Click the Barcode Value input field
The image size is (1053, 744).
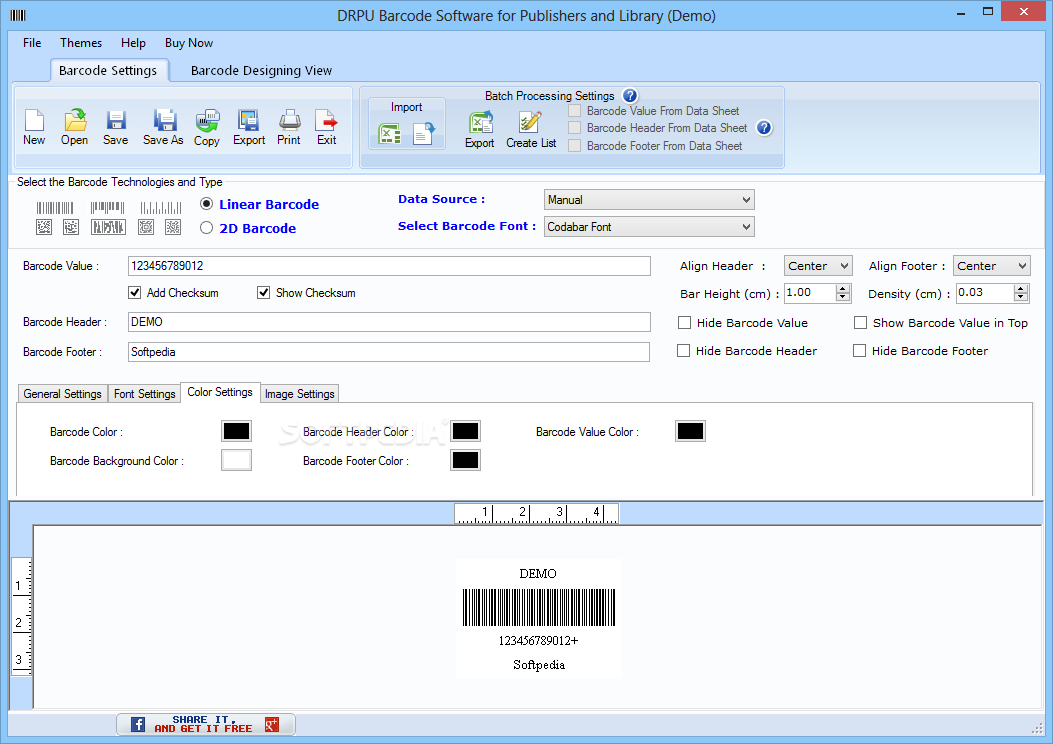click(389, 266)
